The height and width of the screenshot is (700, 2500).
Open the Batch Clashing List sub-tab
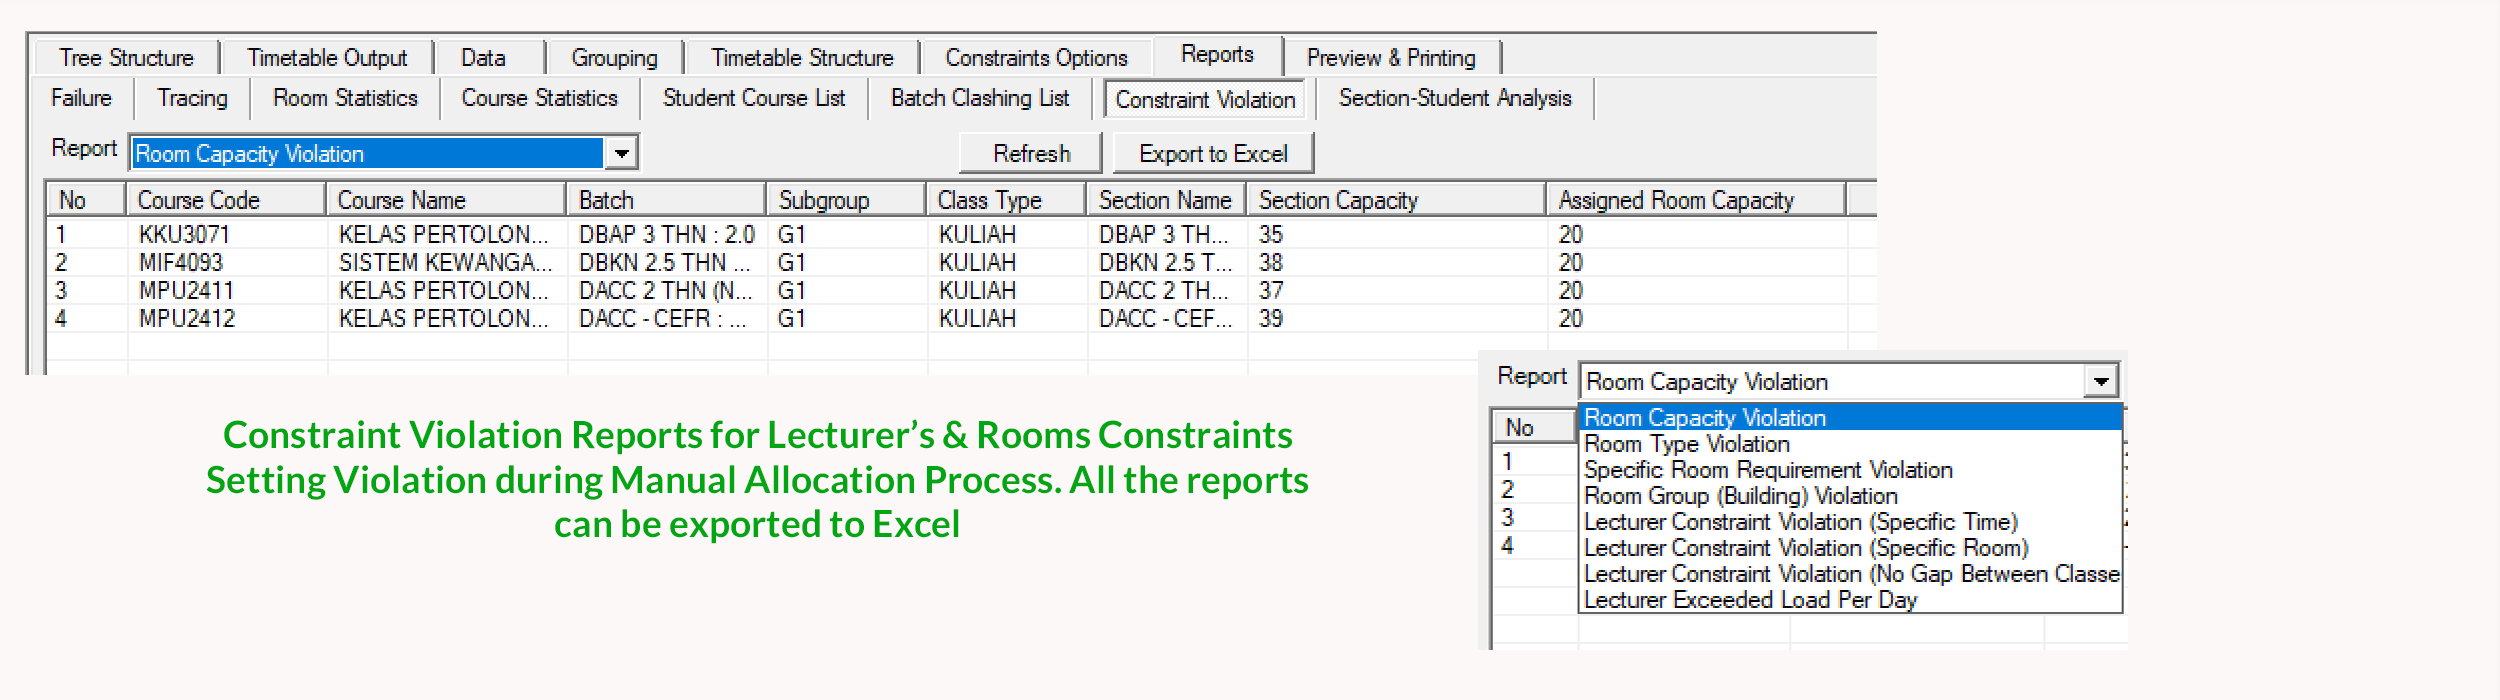tap(979, 98)
